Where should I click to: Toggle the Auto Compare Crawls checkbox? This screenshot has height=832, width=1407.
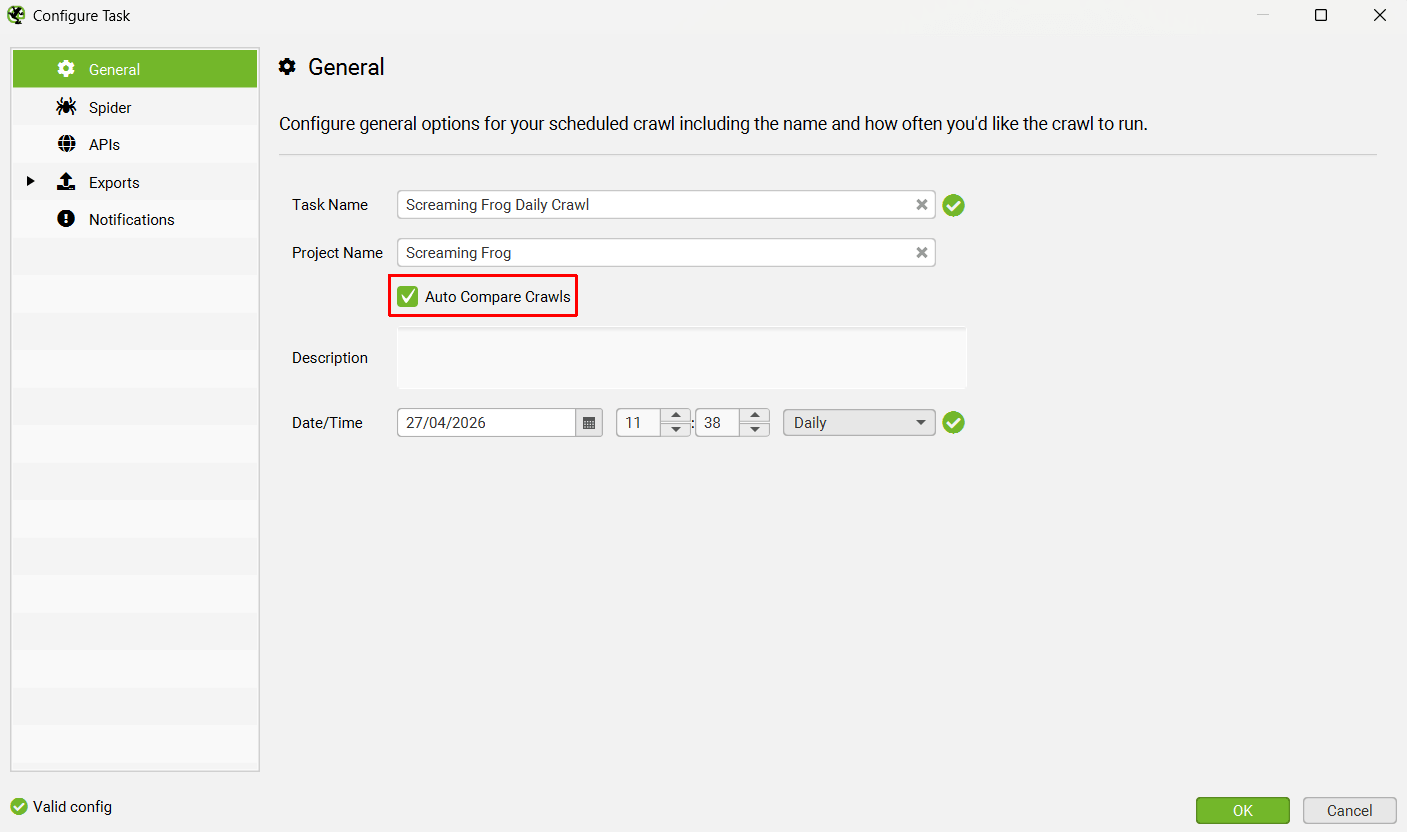408,296
